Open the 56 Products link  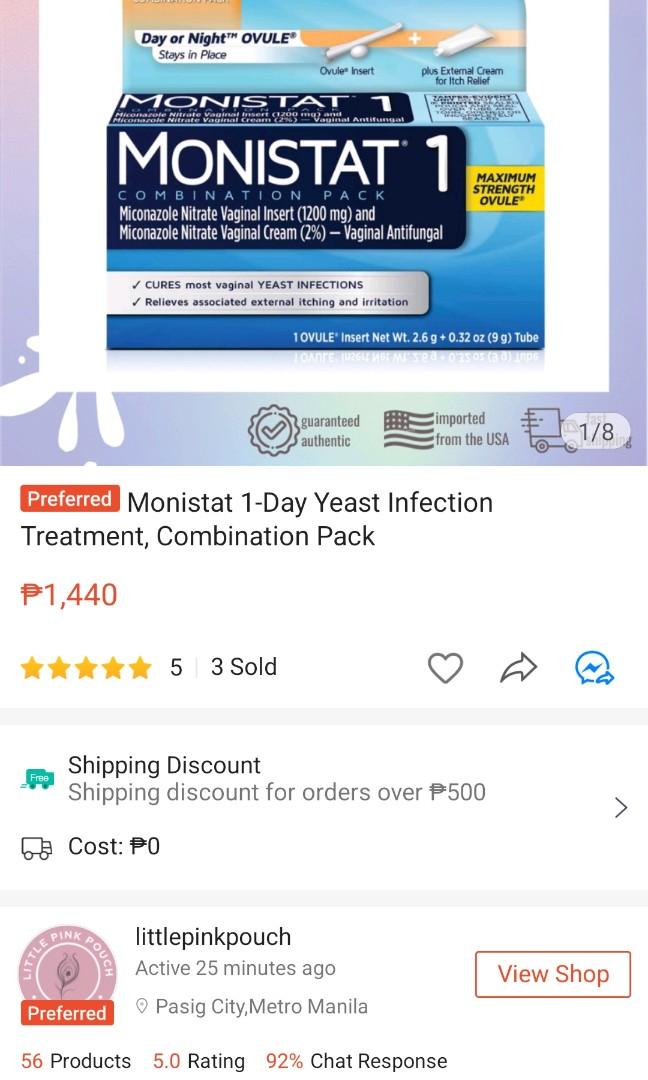(76, 1061)
